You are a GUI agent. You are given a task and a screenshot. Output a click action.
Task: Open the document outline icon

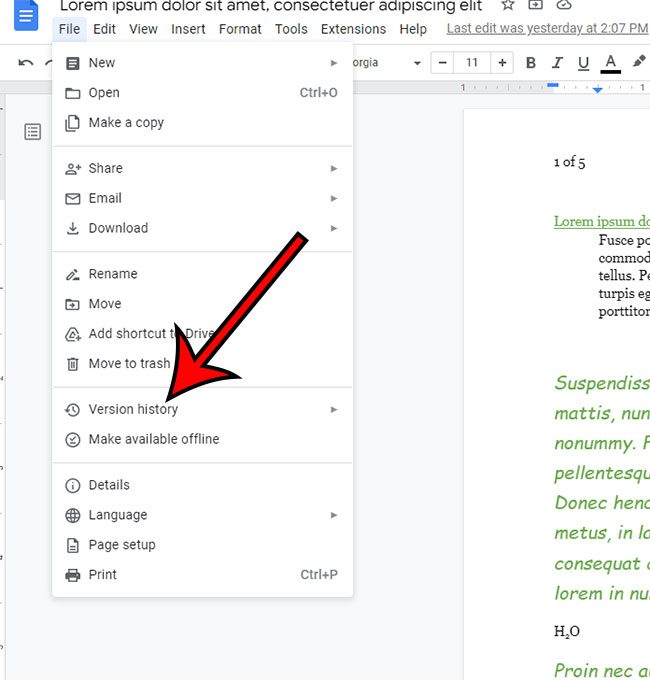pyautogui.click(x=33, y=132)
